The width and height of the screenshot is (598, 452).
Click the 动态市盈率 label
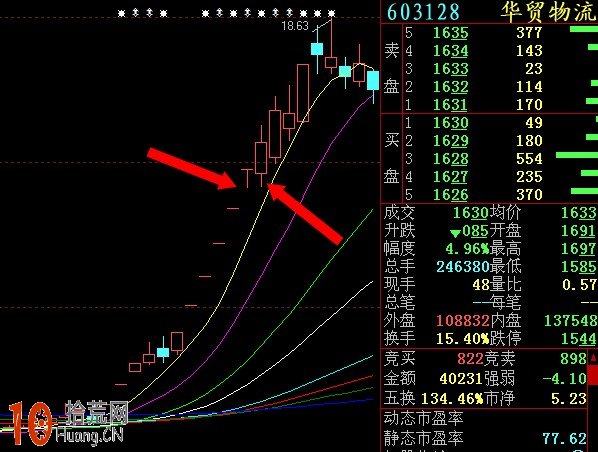click(x=423, y=418)
